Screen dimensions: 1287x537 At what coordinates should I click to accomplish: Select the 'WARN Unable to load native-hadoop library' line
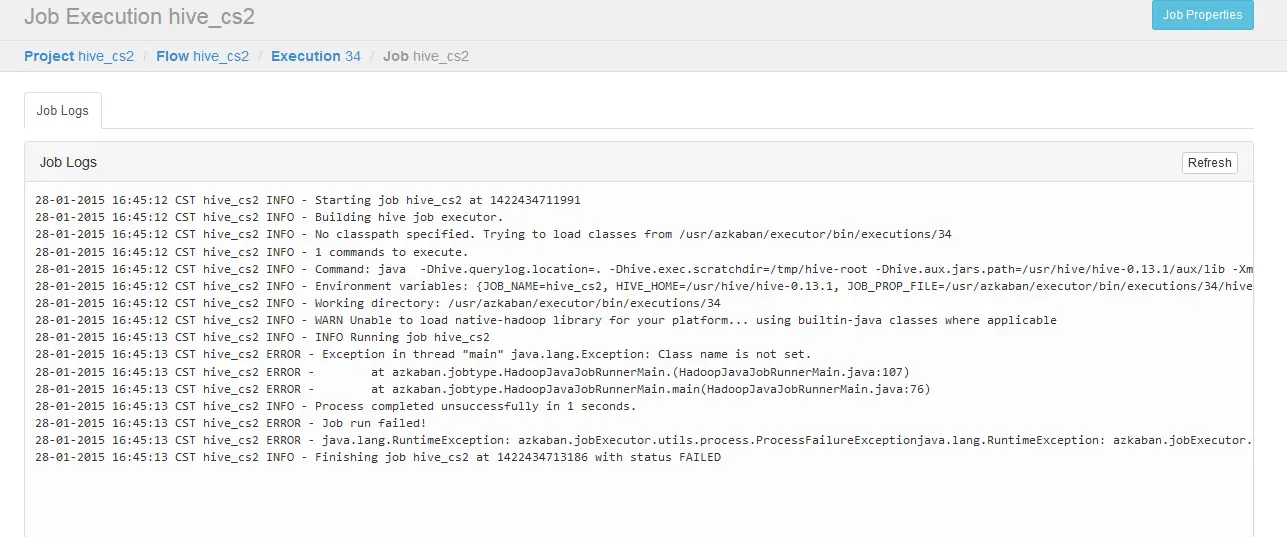coord(546,320)
